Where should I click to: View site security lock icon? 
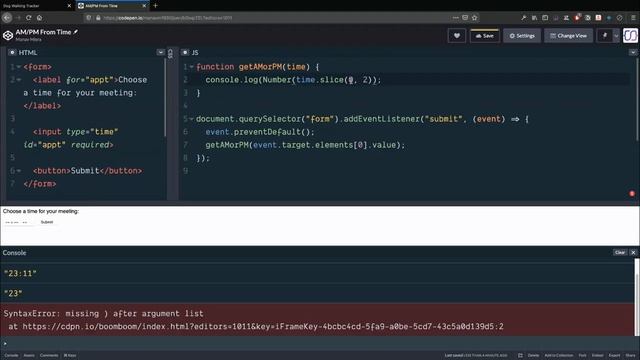(98, 18)
